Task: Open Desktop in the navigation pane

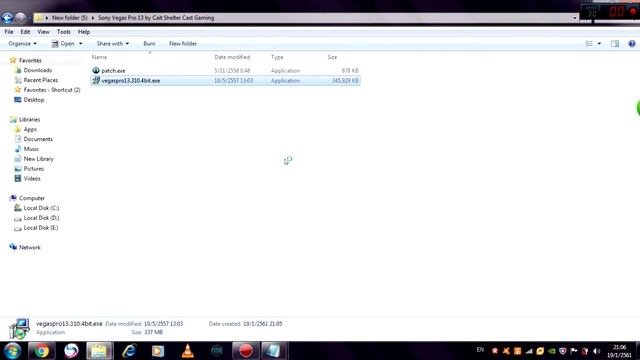Action: (33, 100)
